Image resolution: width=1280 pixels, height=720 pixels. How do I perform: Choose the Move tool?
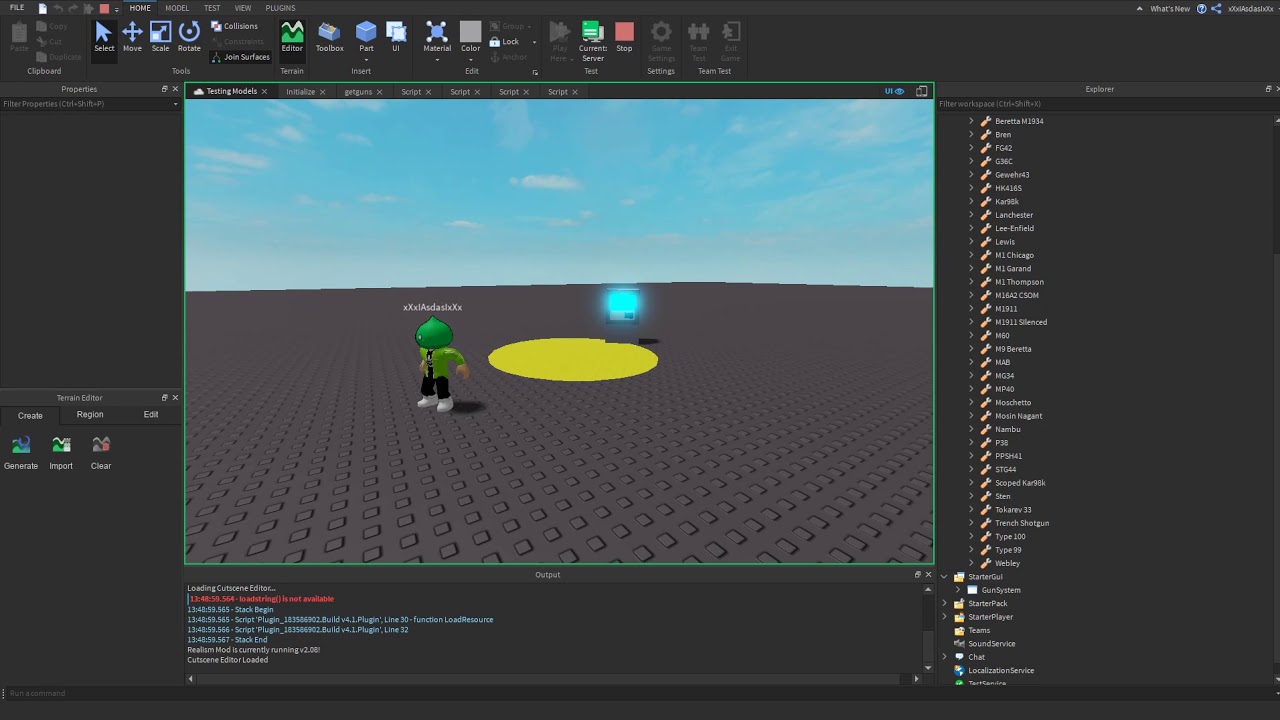(132, 37)
